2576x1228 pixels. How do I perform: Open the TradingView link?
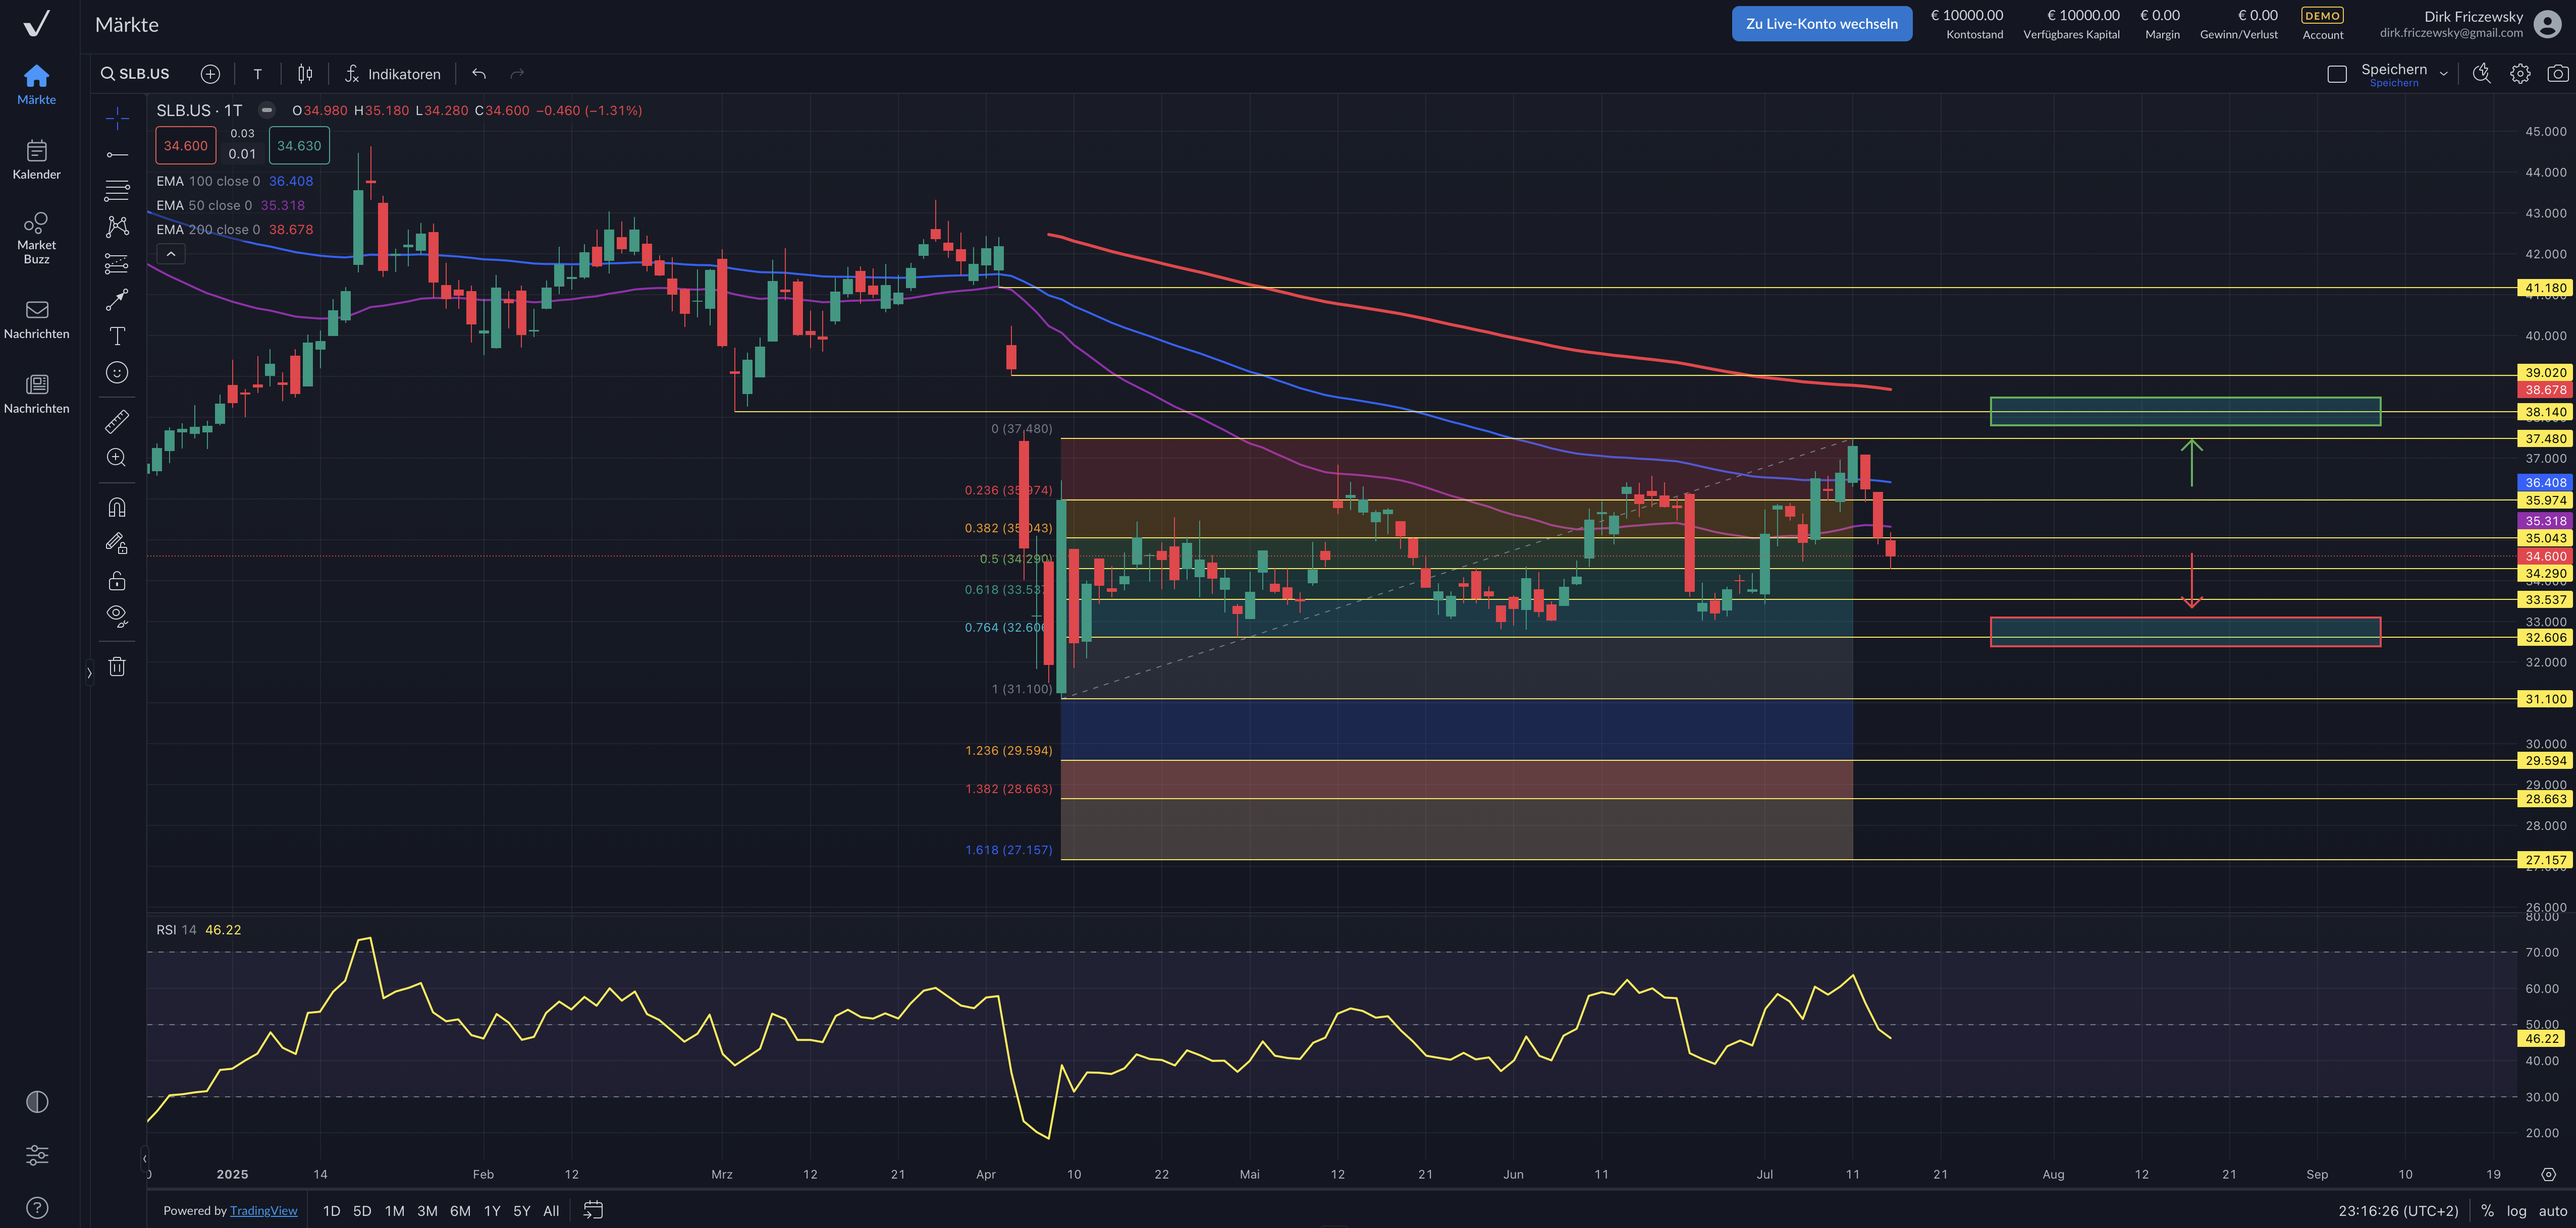tap(263, 1211)
